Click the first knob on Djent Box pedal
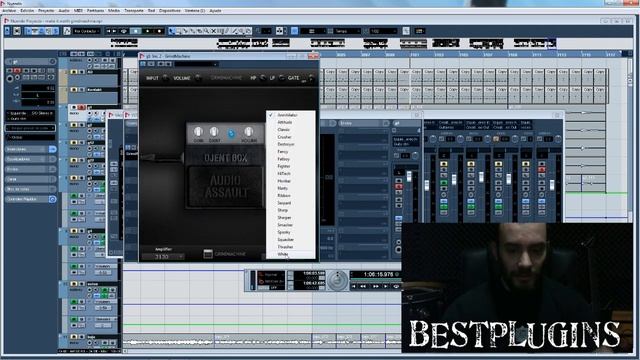This screenshot has width=640, height=360. click(198, 132)
